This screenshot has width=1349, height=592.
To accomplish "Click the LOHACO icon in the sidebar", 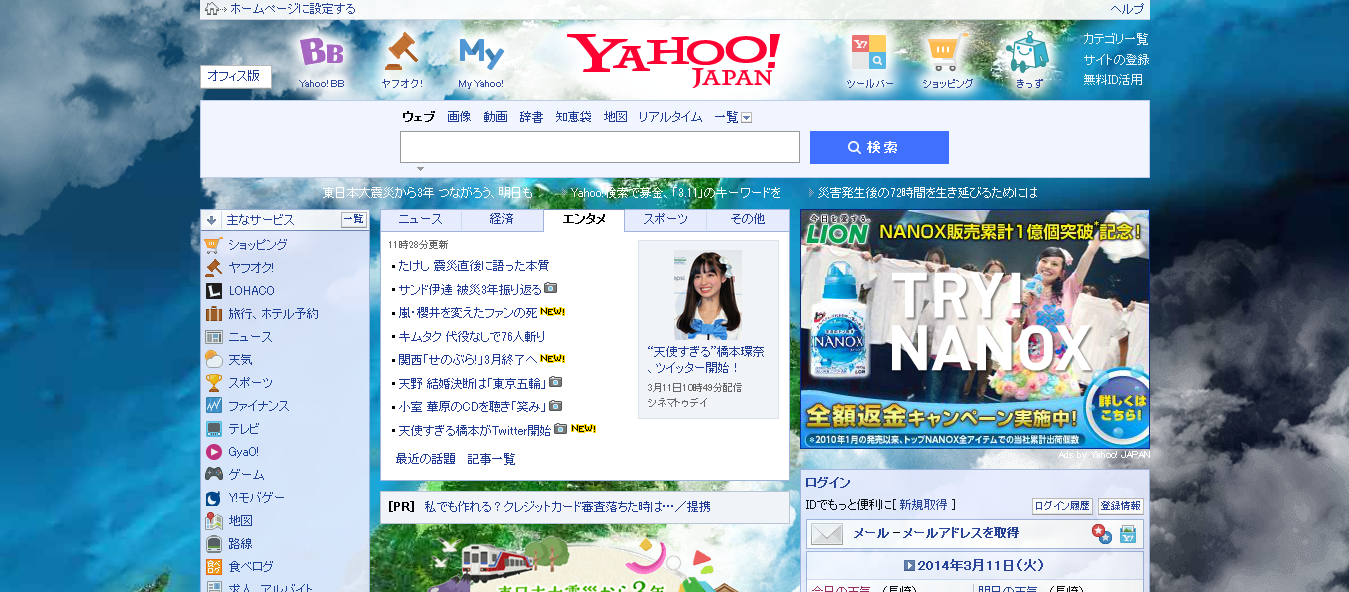I will pos(213,291).
